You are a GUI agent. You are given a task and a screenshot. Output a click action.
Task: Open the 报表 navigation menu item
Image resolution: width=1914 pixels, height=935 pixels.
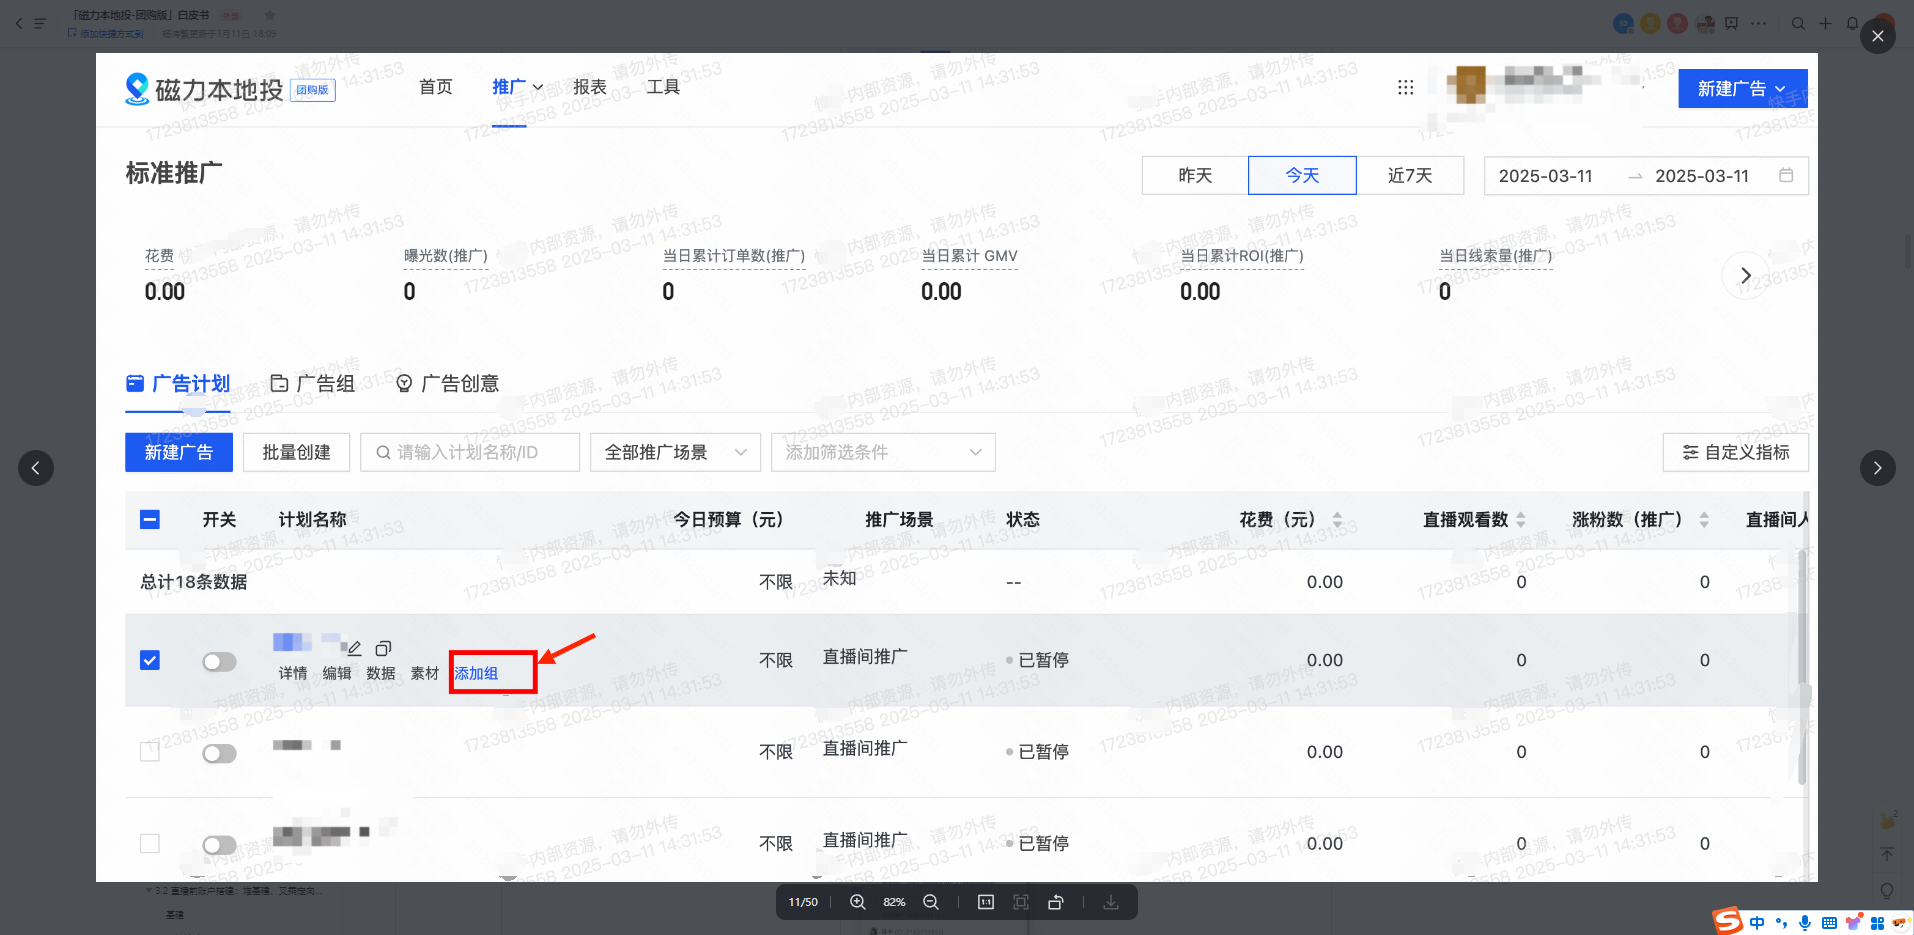591,87
